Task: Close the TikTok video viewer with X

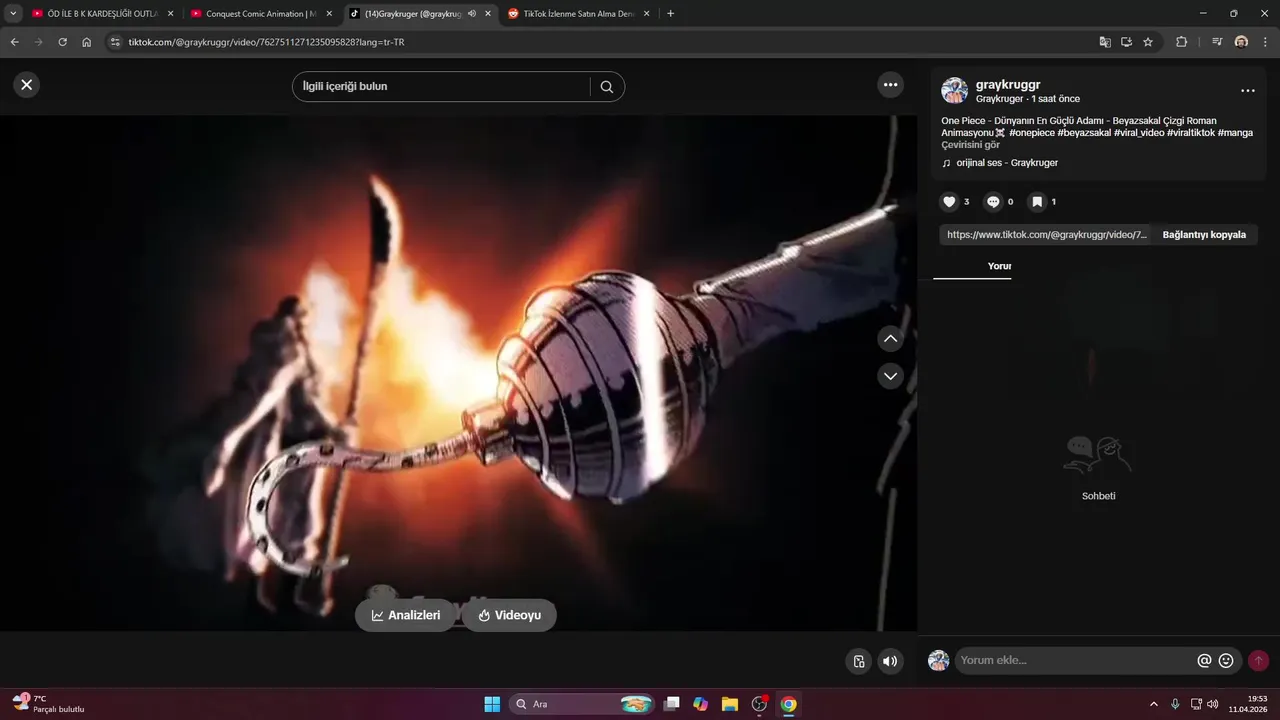Action: (x=27, y=85)
